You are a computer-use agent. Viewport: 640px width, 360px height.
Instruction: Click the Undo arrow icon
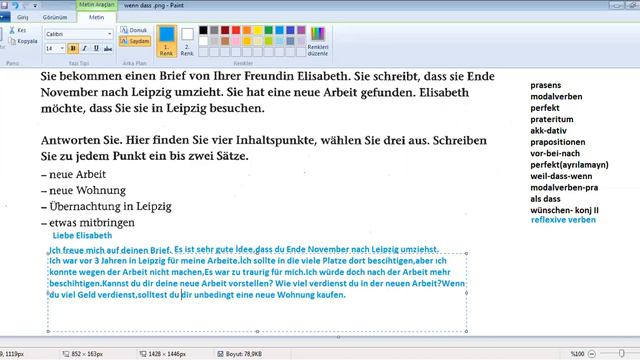click(16, 5)
